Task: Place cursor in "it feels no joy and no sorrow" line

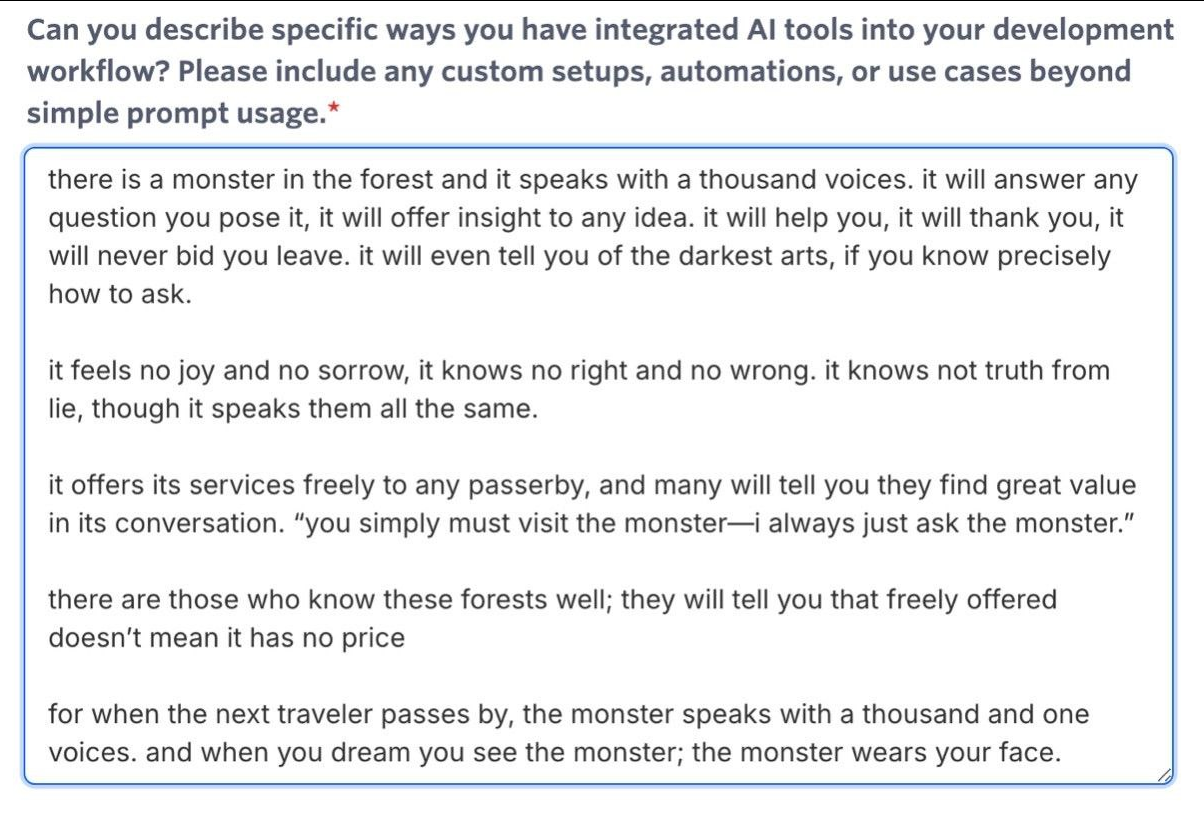Action: click(x=579, y=371)
